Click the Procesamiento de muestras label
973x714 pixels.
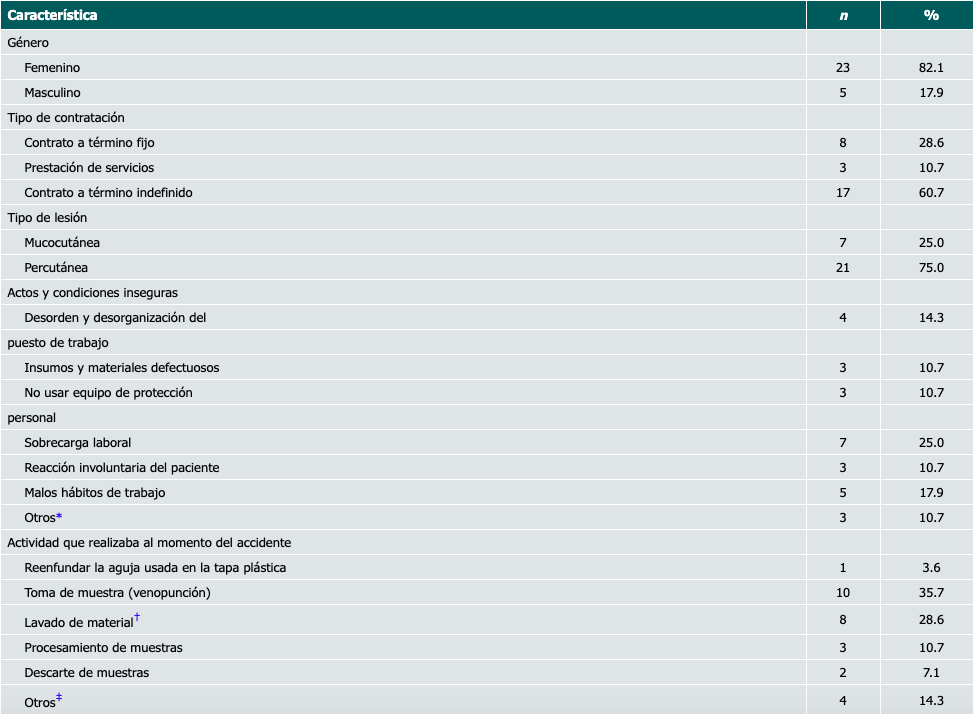pyautogui.click(x=103, y=648)
